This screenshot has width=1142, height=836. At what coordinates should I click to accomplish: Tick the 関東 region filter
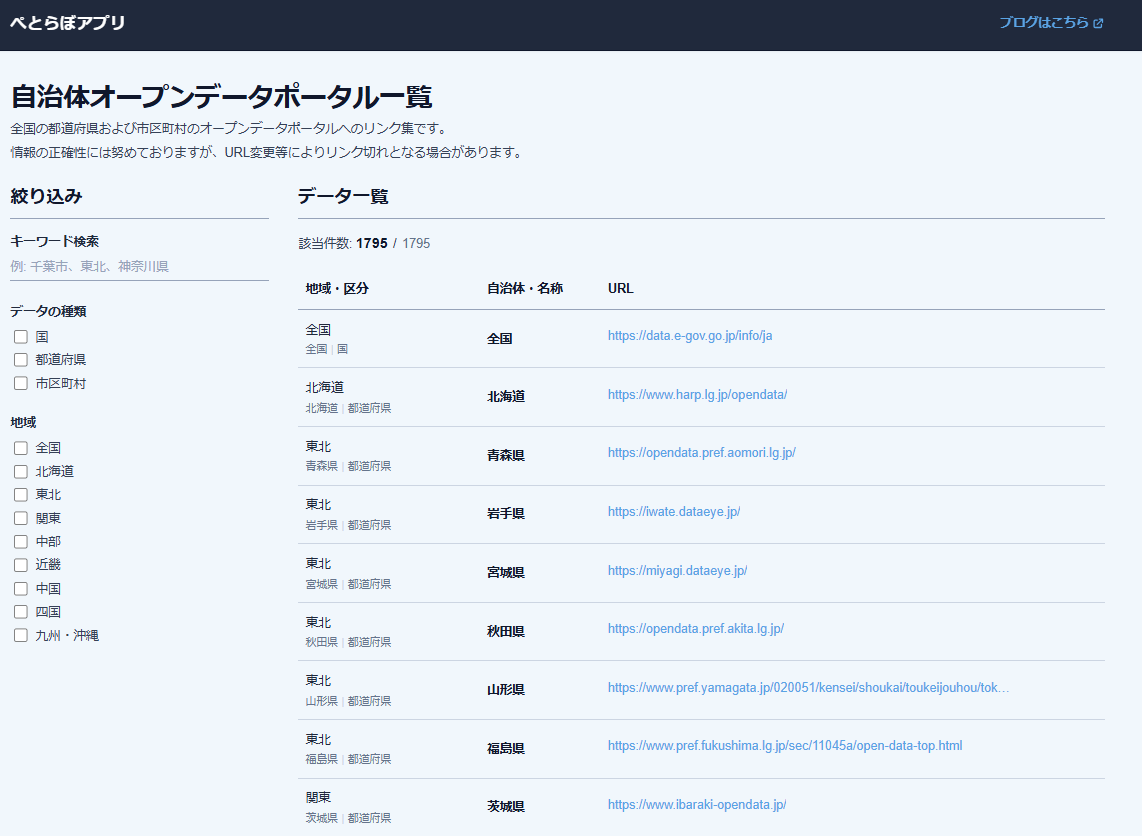(21, 518)
